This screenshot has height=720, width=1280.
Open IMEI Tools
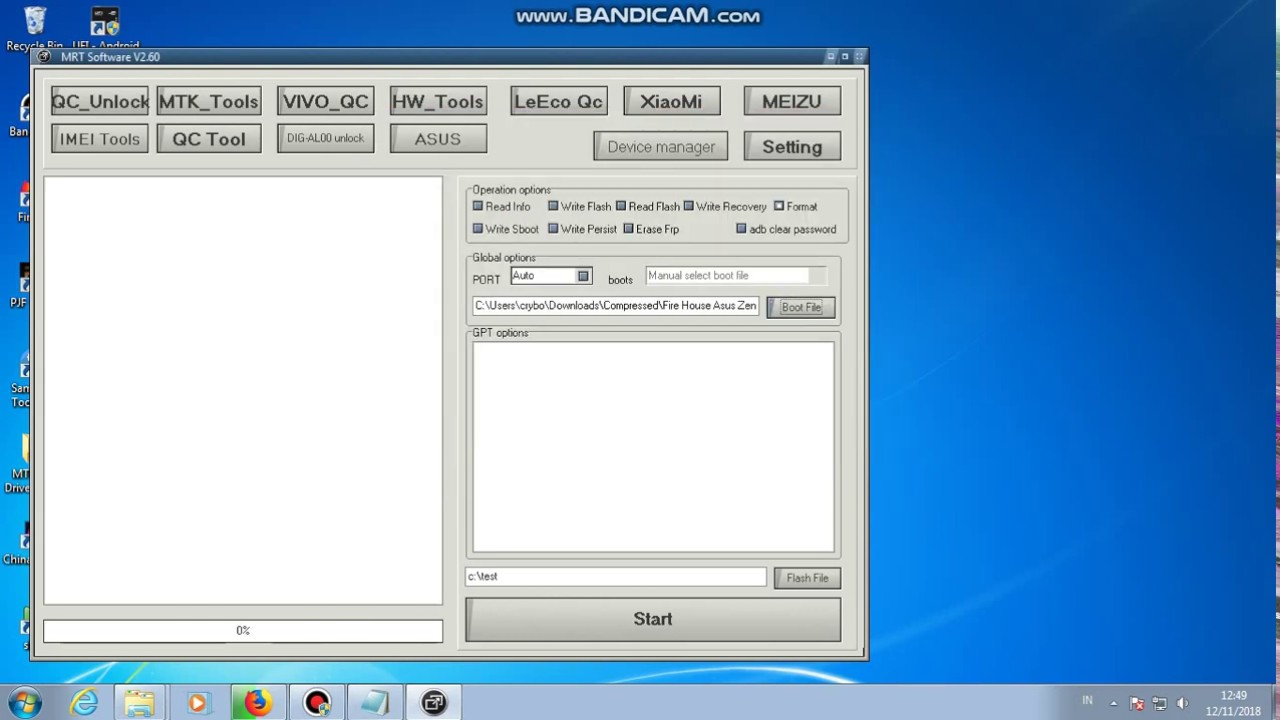click(x=100, y=139)
